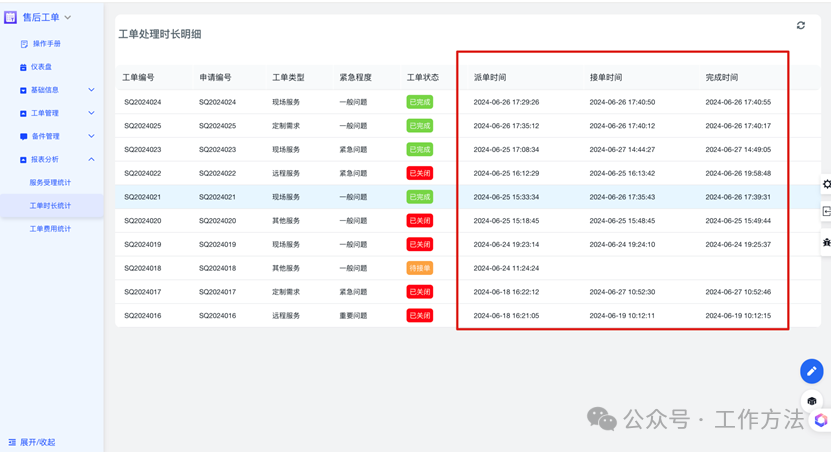Image resolution: width=831 pixels, height=452 pixels.
Task: Click the 操作手册 document icon
Action: coord(24,44)
